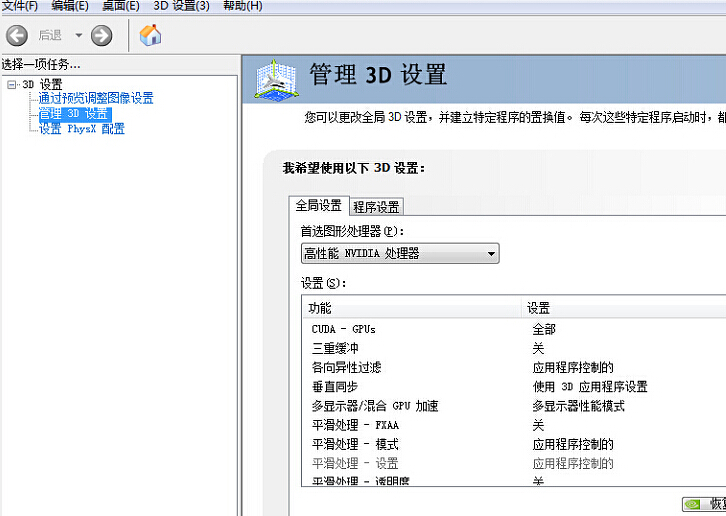Collapse the 3D 设置 tree node
726x516 pixels.
[12, 84]
